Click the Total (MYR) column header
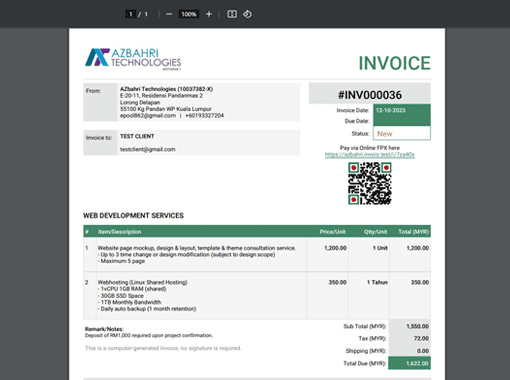The width and height of the screenshot is (510, 380). 414,232
